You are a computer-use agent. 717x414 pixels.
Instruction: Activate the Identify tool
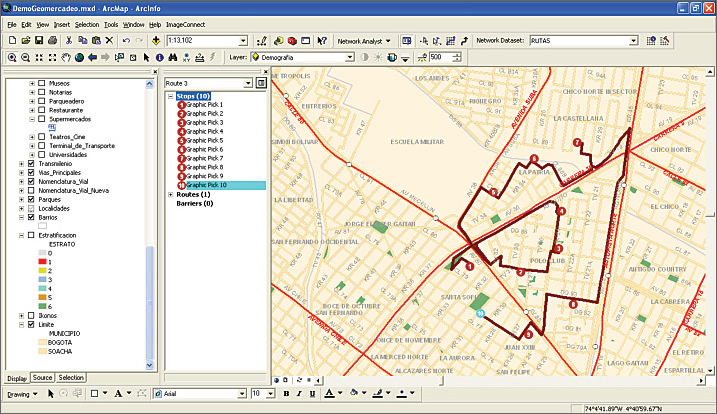pos(160,57)
